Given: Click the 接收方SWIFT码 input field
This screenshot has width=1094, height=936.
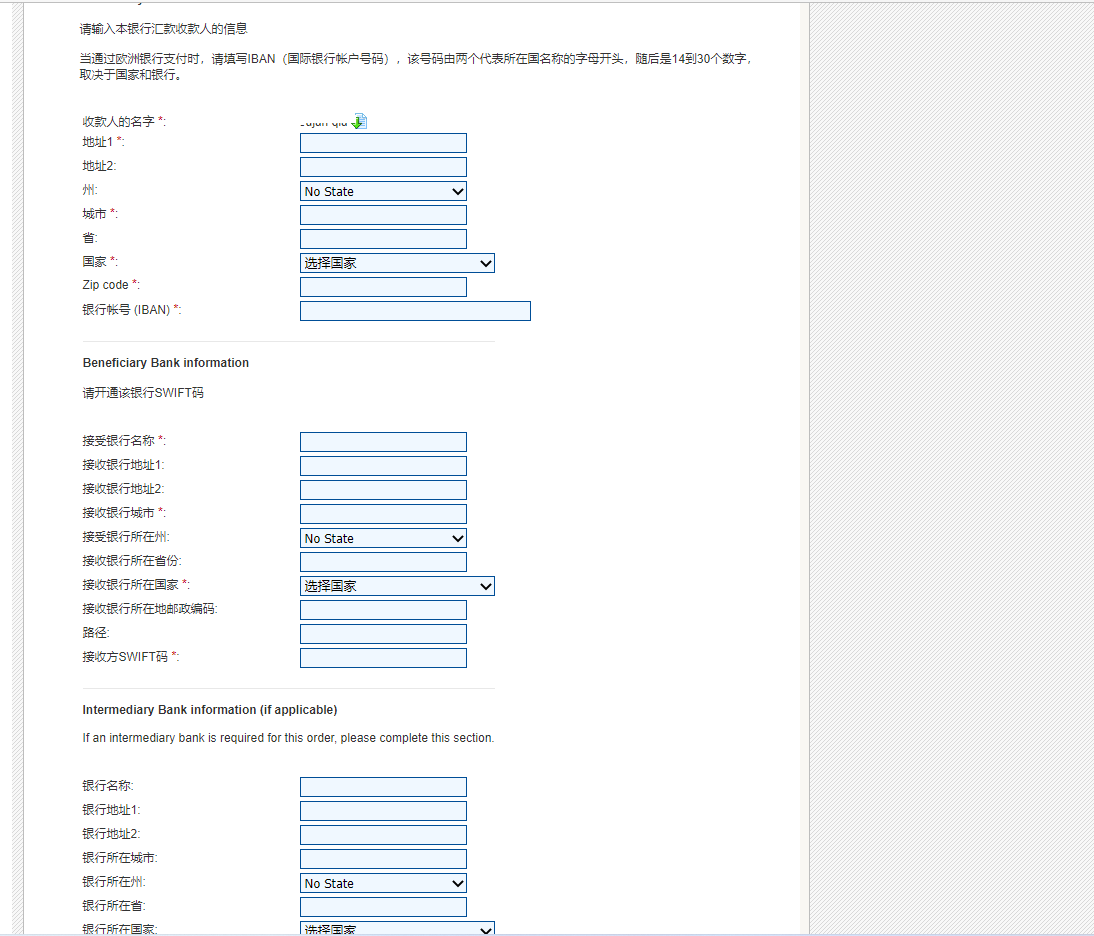Looking at the screenshot, I should [x=383, y=657].
